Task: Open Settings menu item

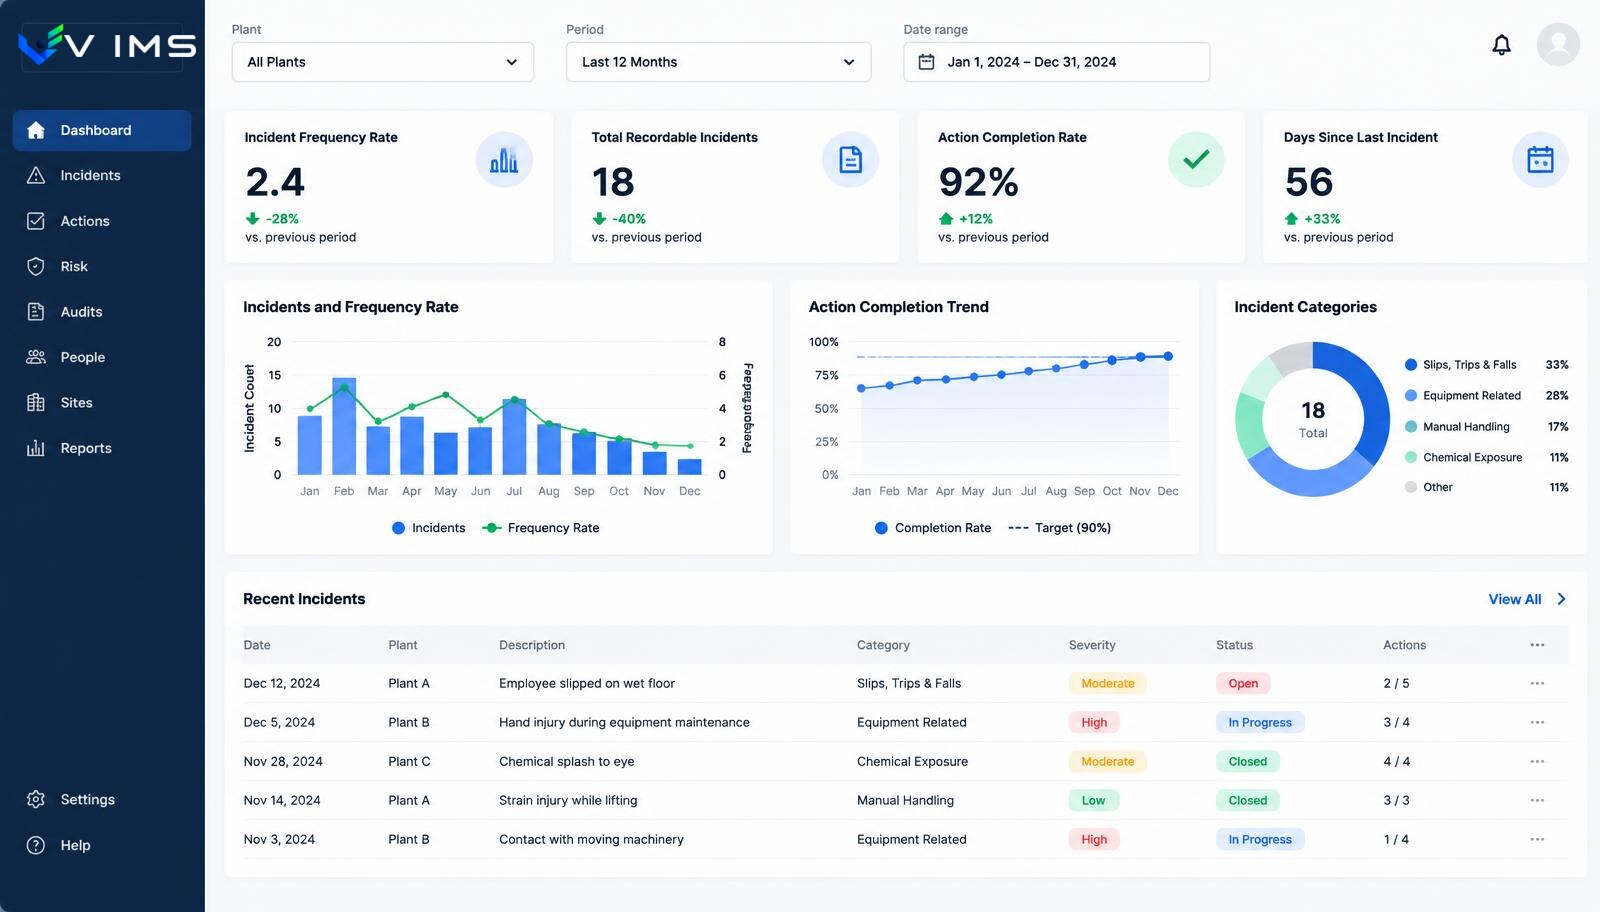Action: coord(102,799)
